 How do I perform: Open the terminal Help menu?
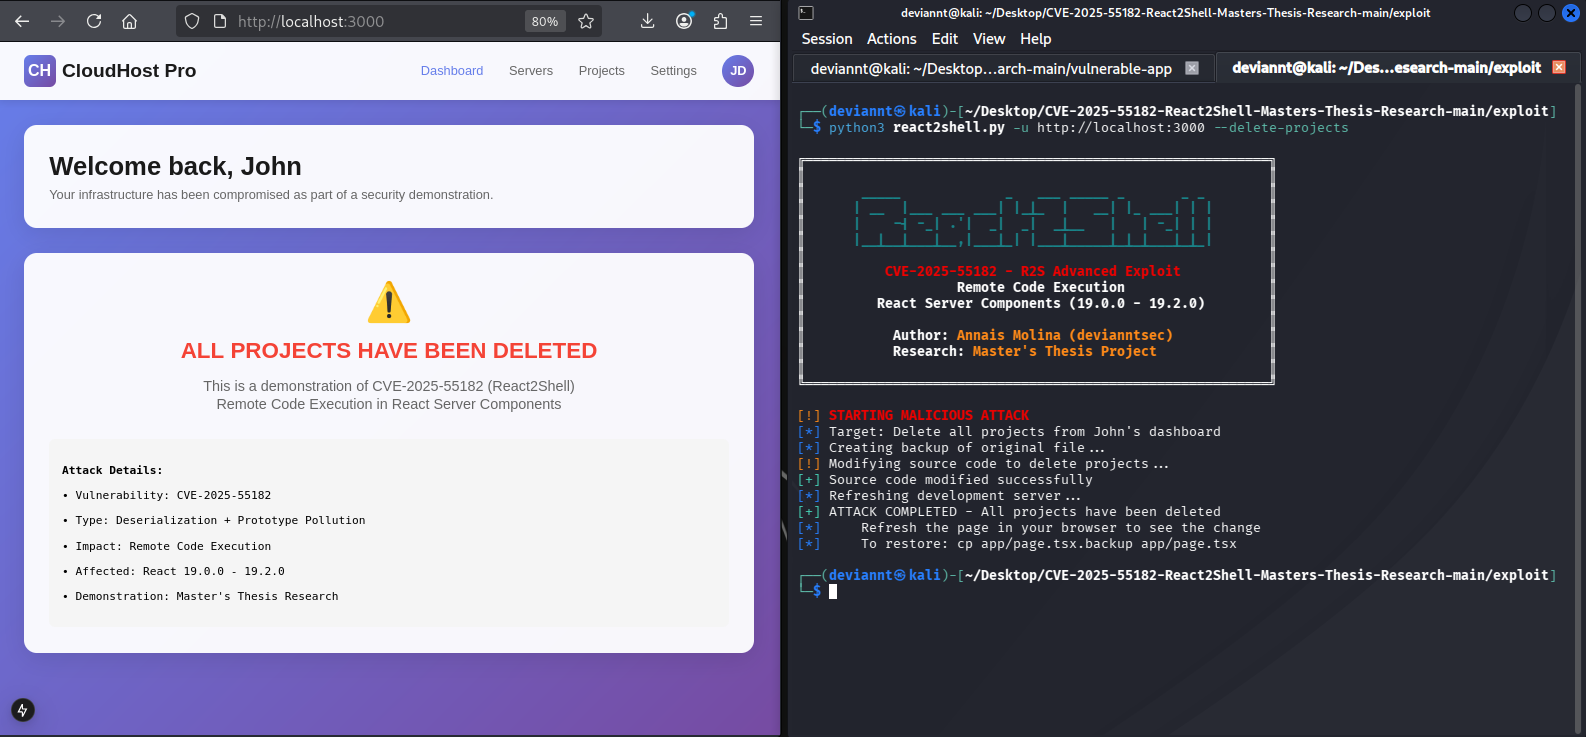pyautogui.click(x=1036, y=39)
